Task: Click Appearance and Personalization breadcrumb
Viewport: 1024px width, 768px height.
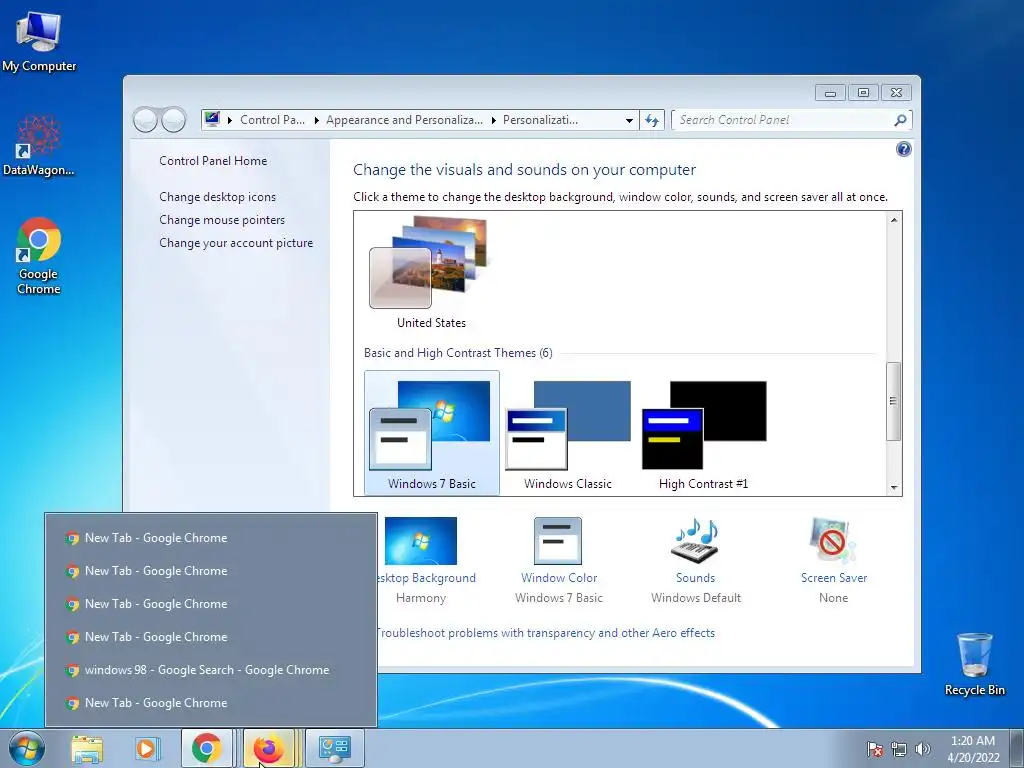Action: tap(404, 120)
